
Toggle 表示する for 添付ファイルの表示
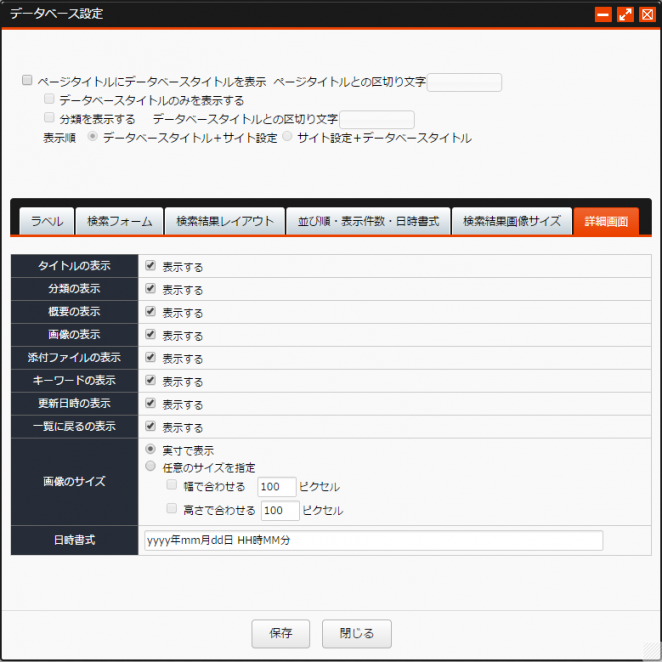[150, 357]
